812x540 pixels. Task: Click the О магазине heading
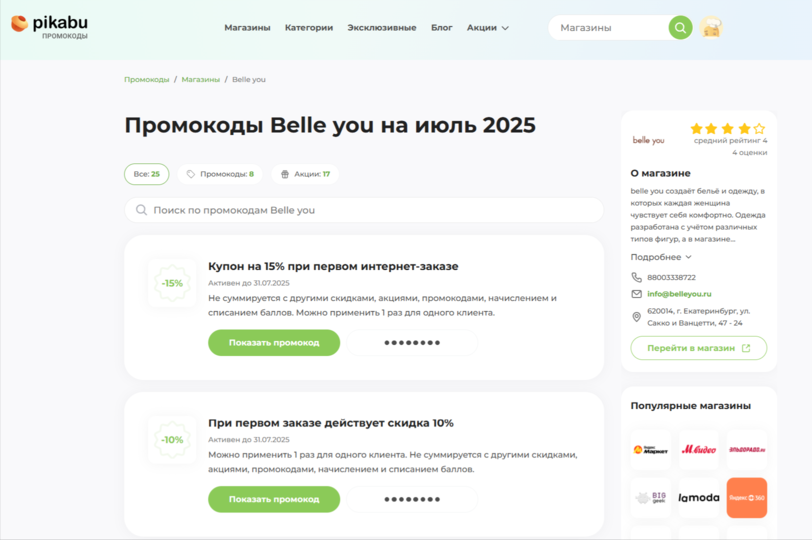(x=660, y=173)
